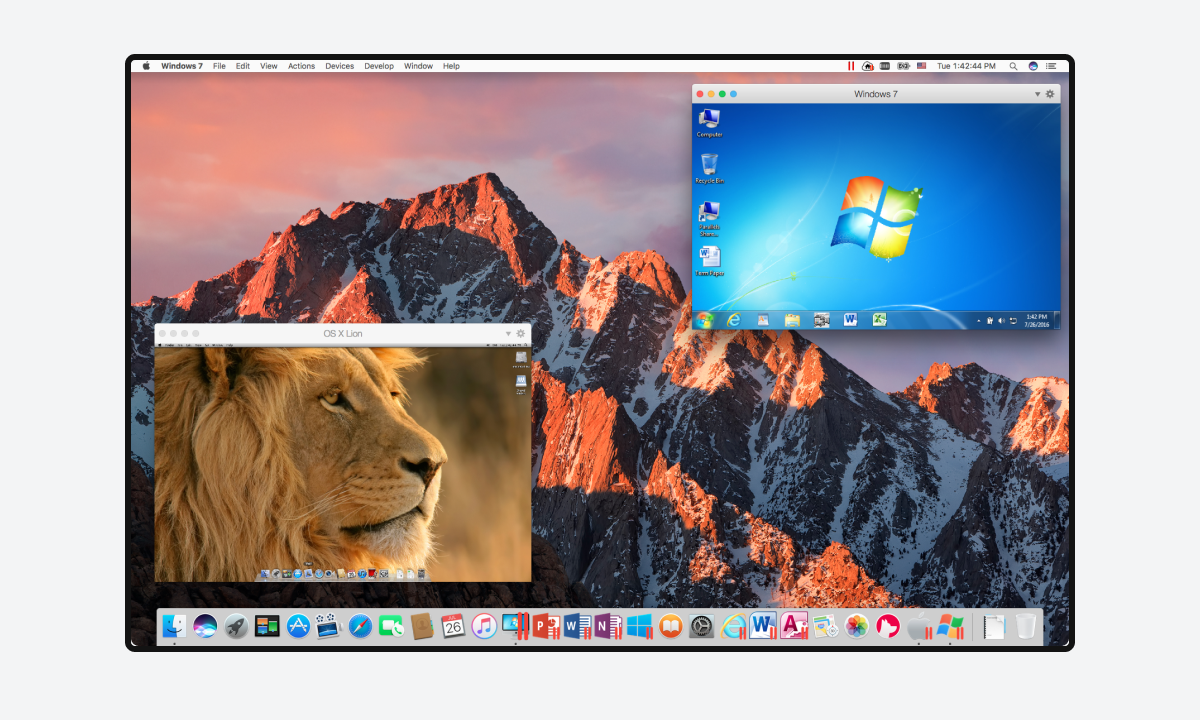1200x720 pixels.
Task: Click the Windows 7 taskbar clock
Action: point(1036,320)
